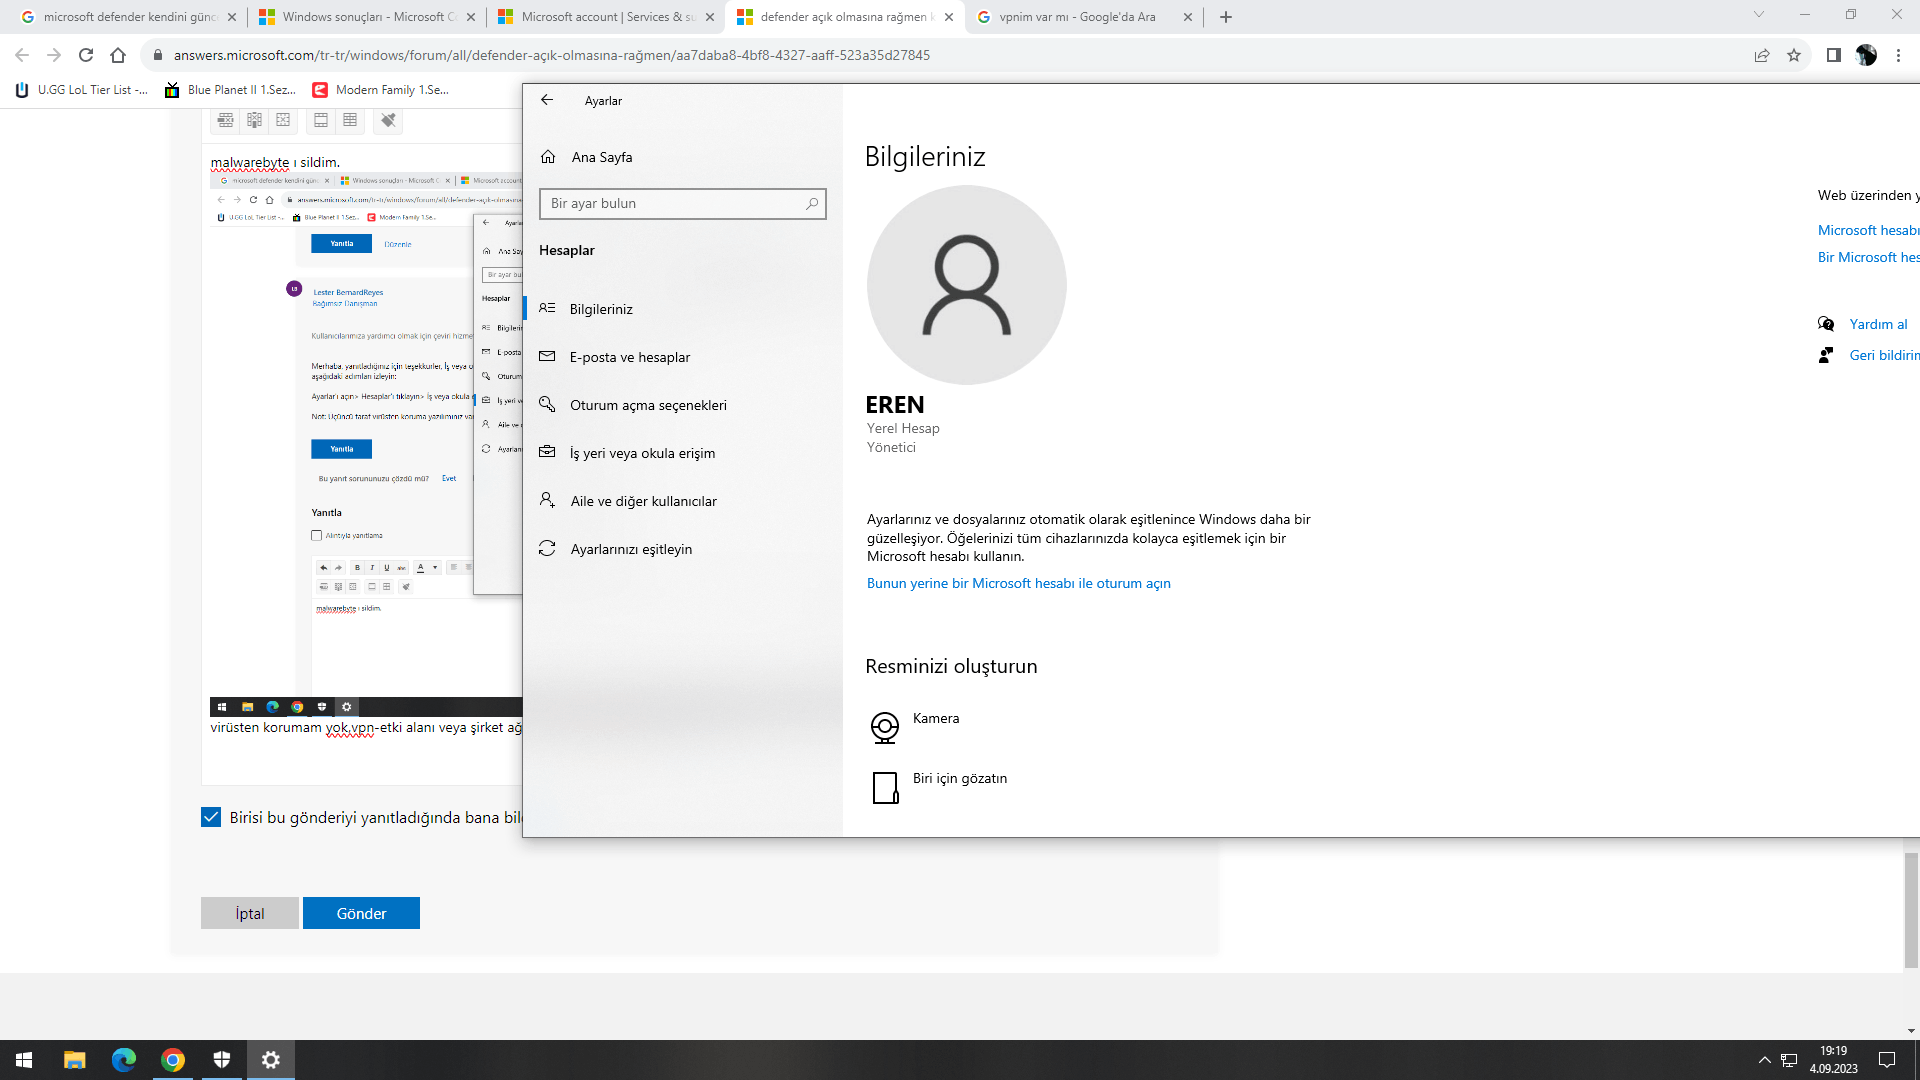
Task: Open Chrome three-dot menu
Action: (x=1898, y=55)
